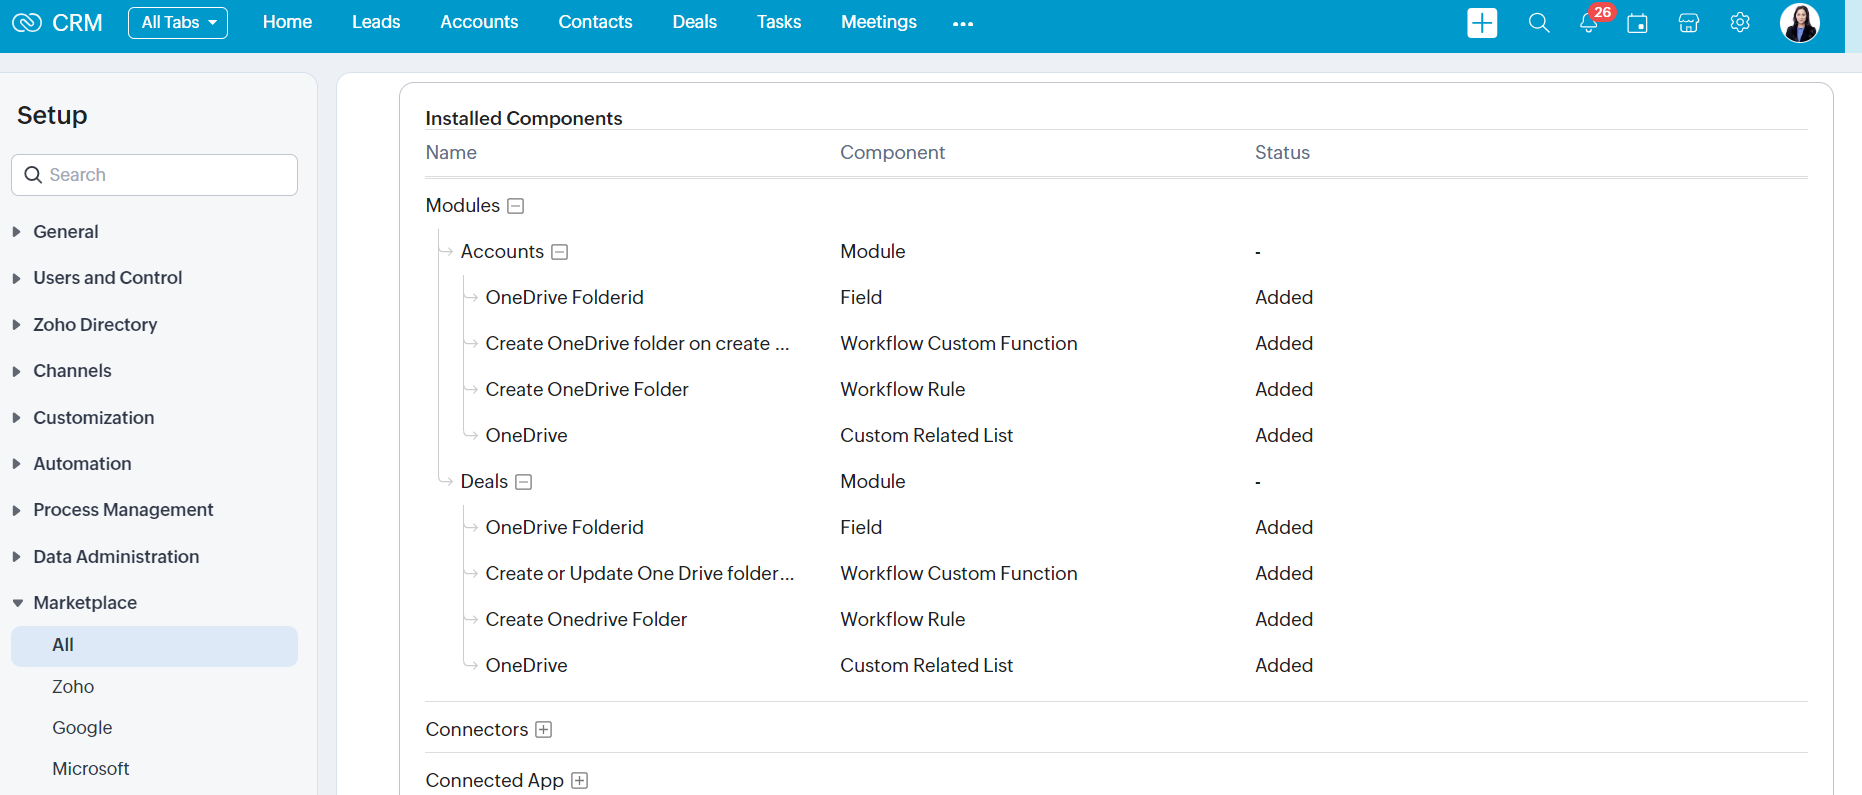Go to the Home tab
Viewport: 1862px width, 795px height.
[287, 22]
